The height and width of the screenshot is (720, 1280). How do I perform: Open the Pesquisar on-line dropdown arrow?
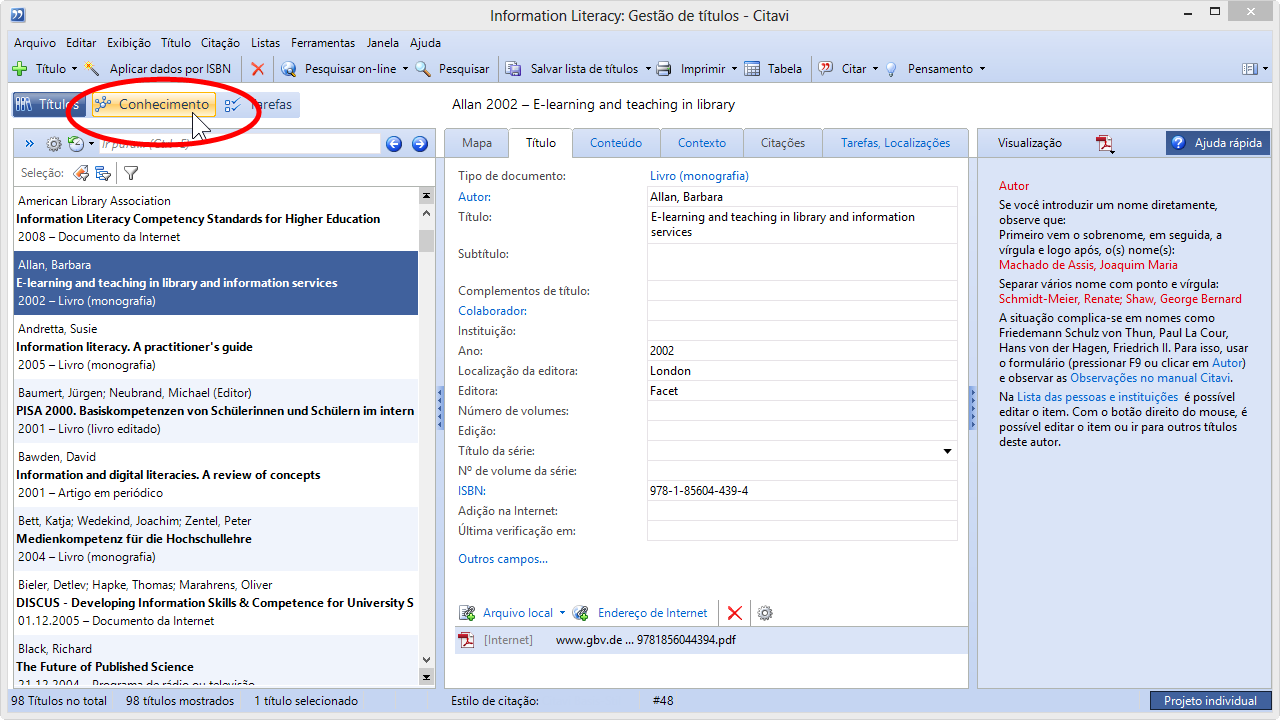tap(405, 69)
